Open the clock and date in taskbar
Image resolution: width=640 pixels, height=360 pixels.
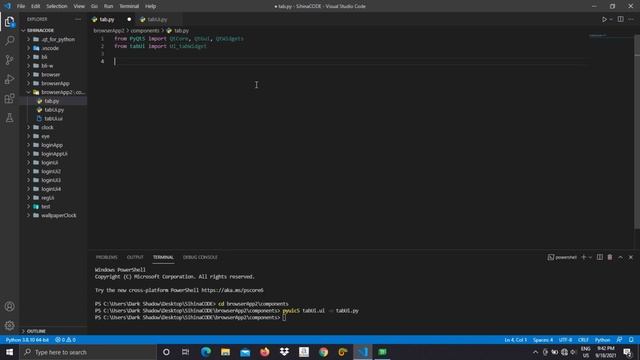pos(605,352)
